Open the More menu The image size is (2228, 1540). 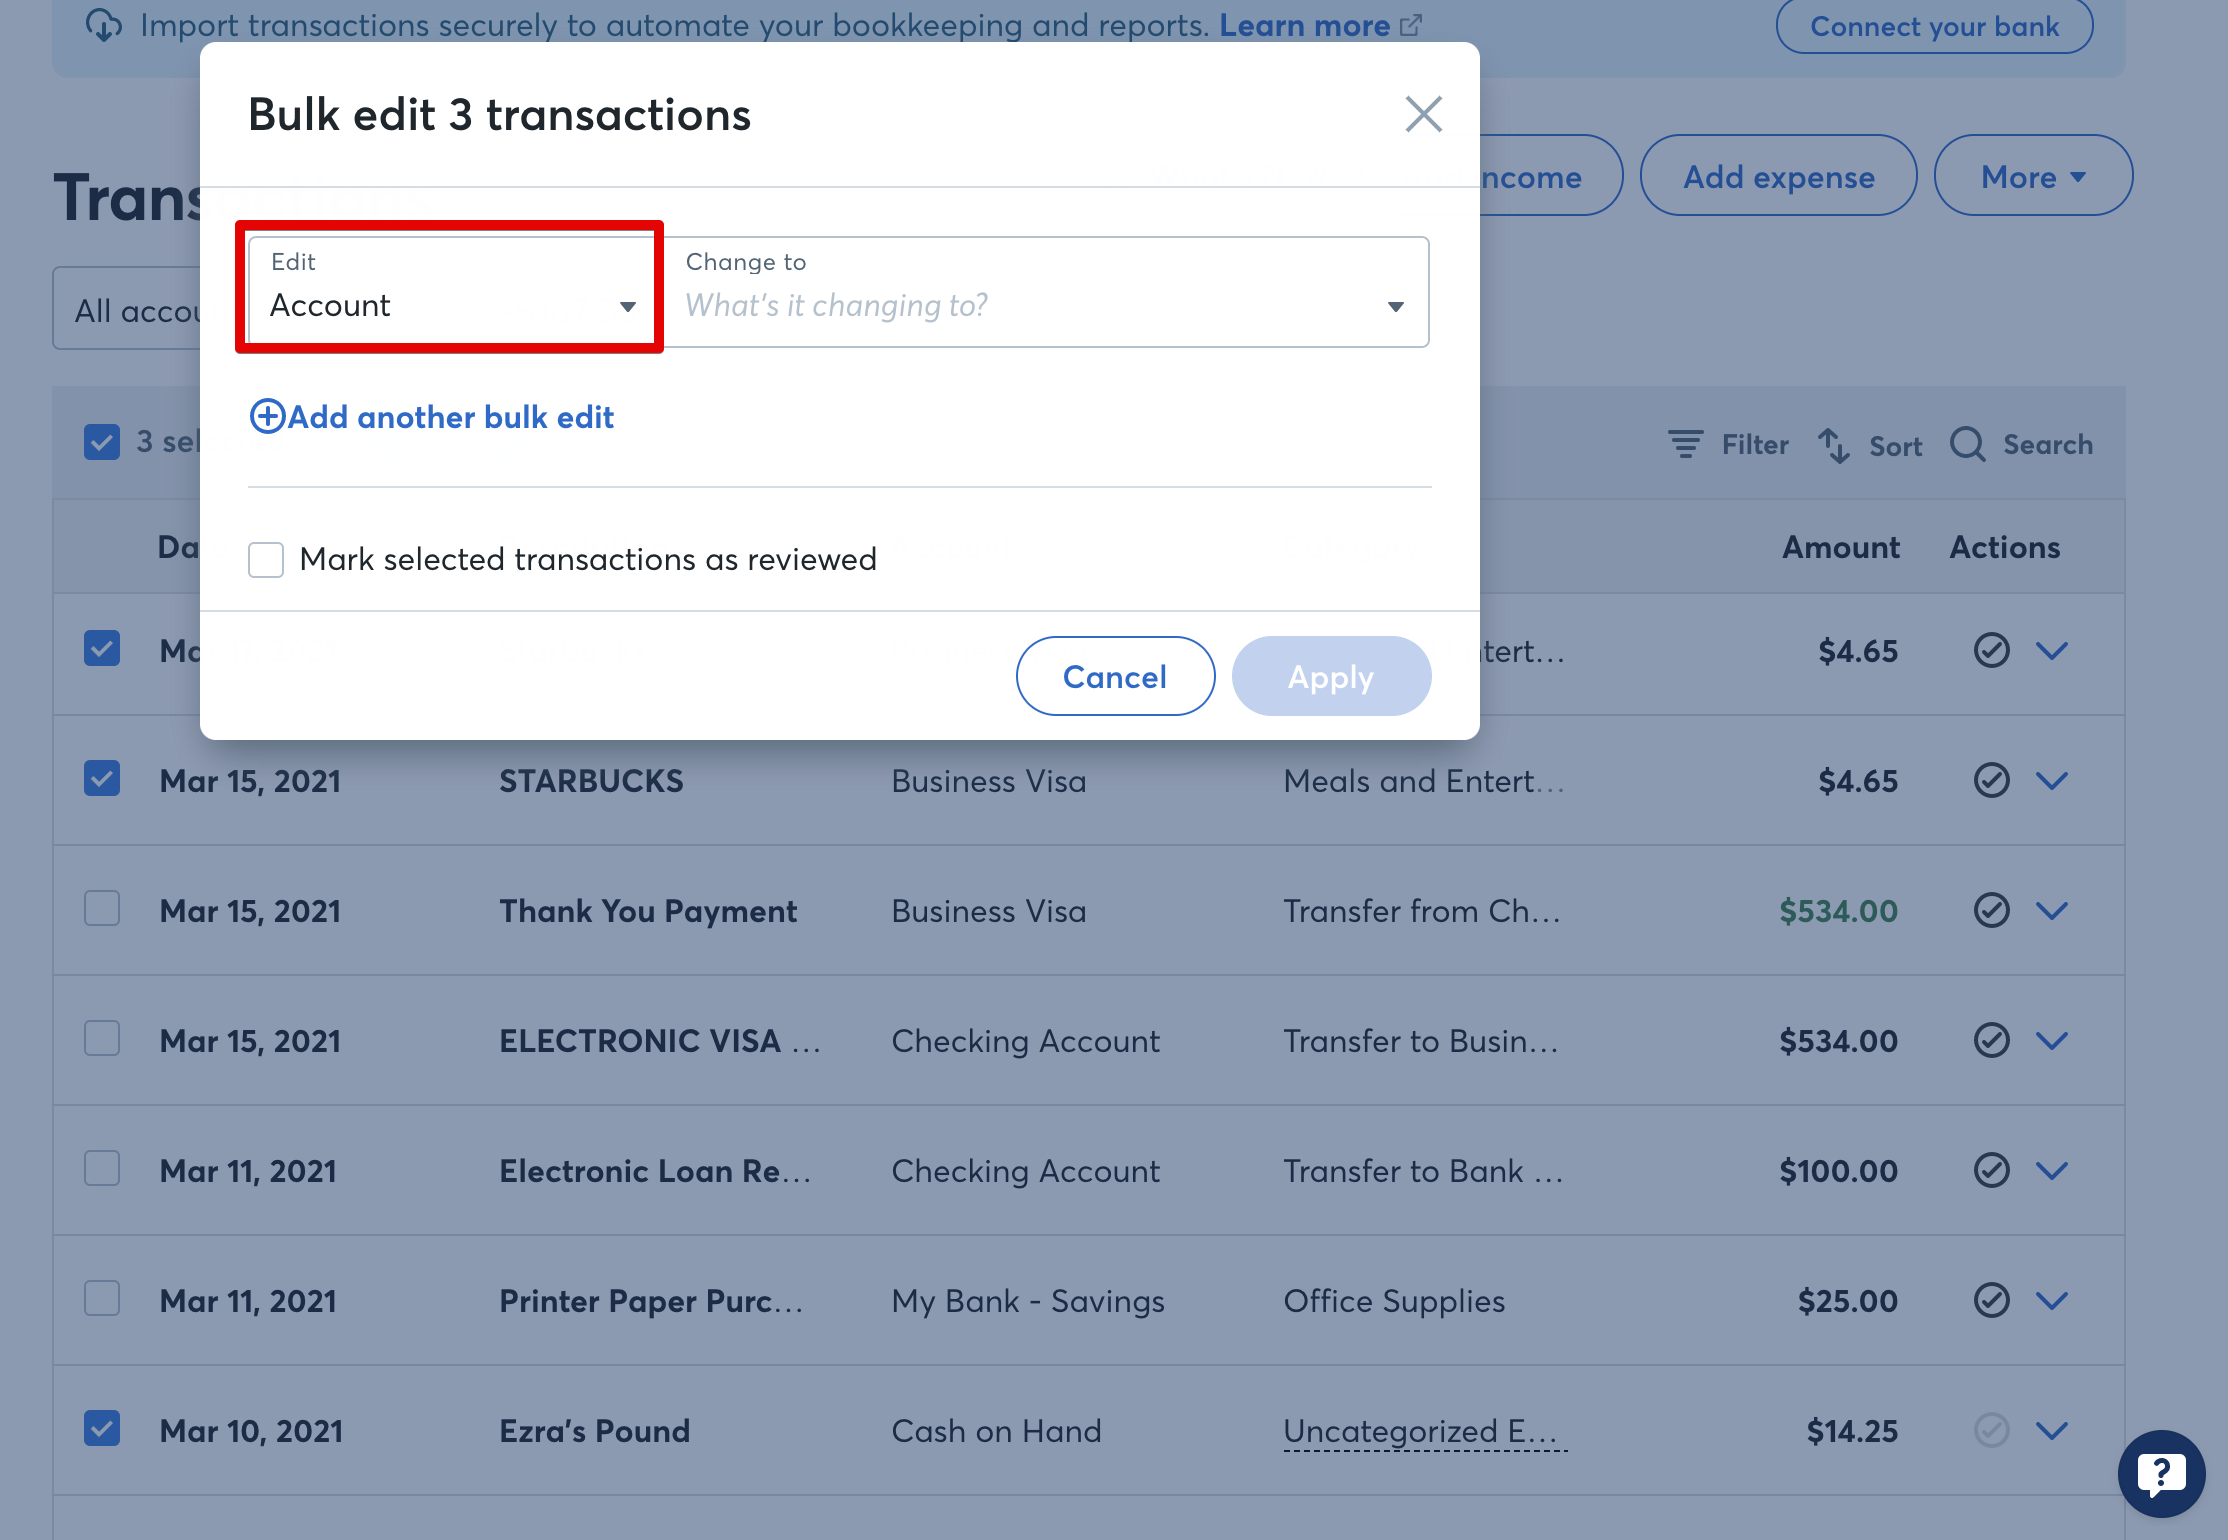(2033, 177)
